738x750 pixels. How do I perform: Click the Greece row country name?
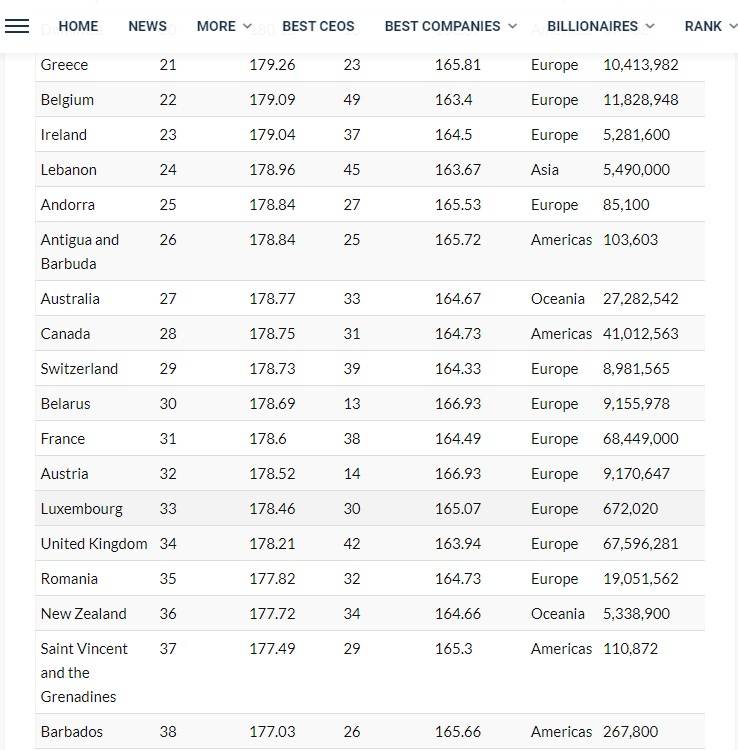(x=64, y=65)
